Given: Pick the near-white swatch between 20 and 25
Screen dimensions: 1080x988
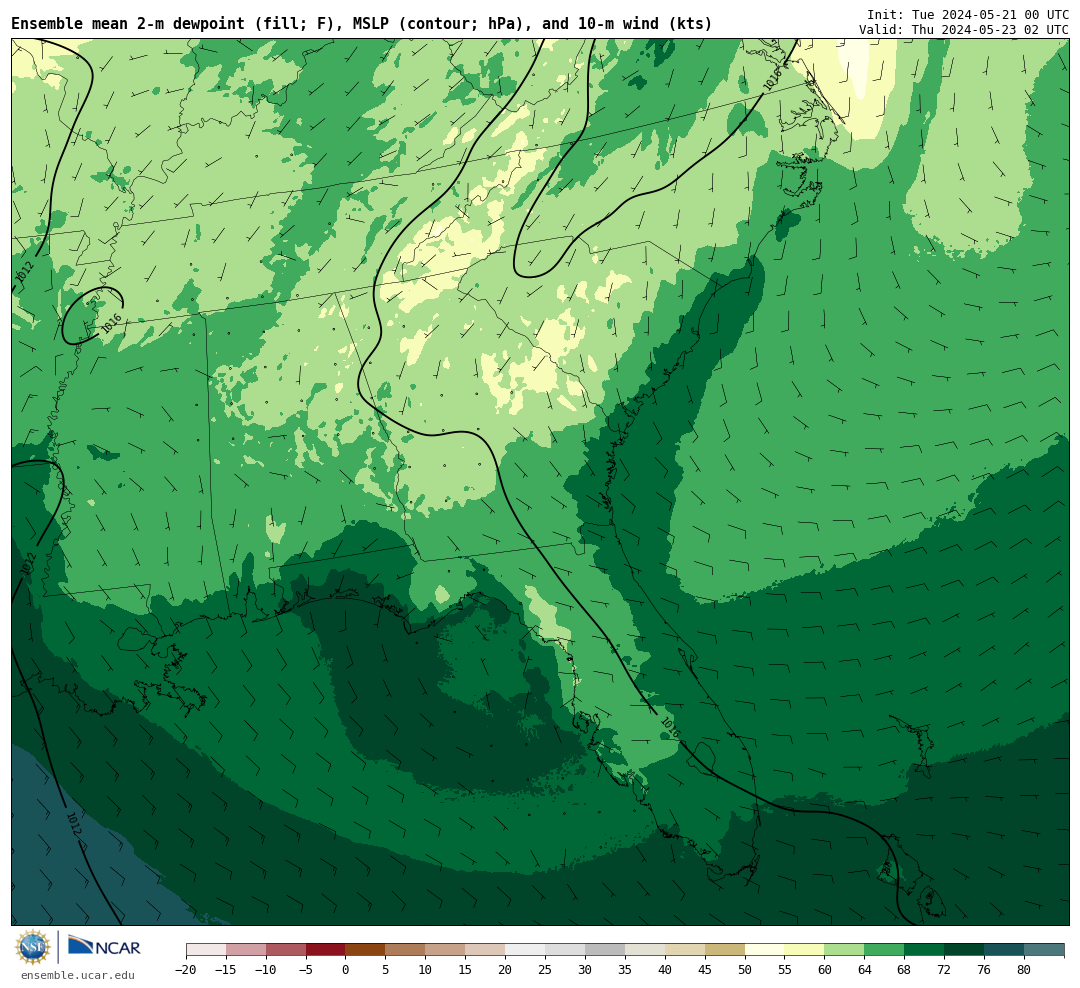Looking at the screenshot, I should (526, 950).
